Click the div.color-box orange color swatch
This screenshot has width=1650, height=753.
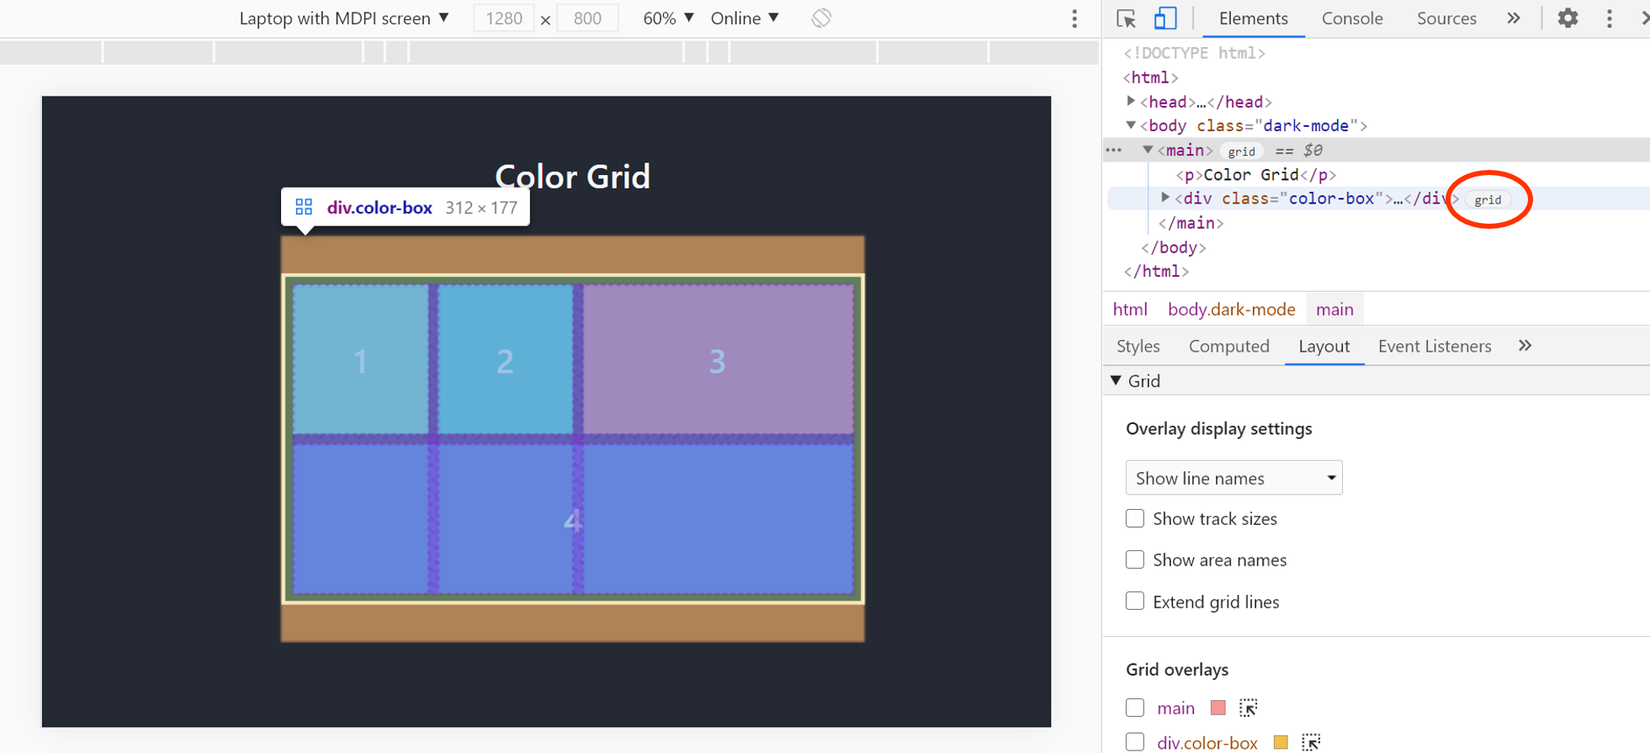[1280, 742]
